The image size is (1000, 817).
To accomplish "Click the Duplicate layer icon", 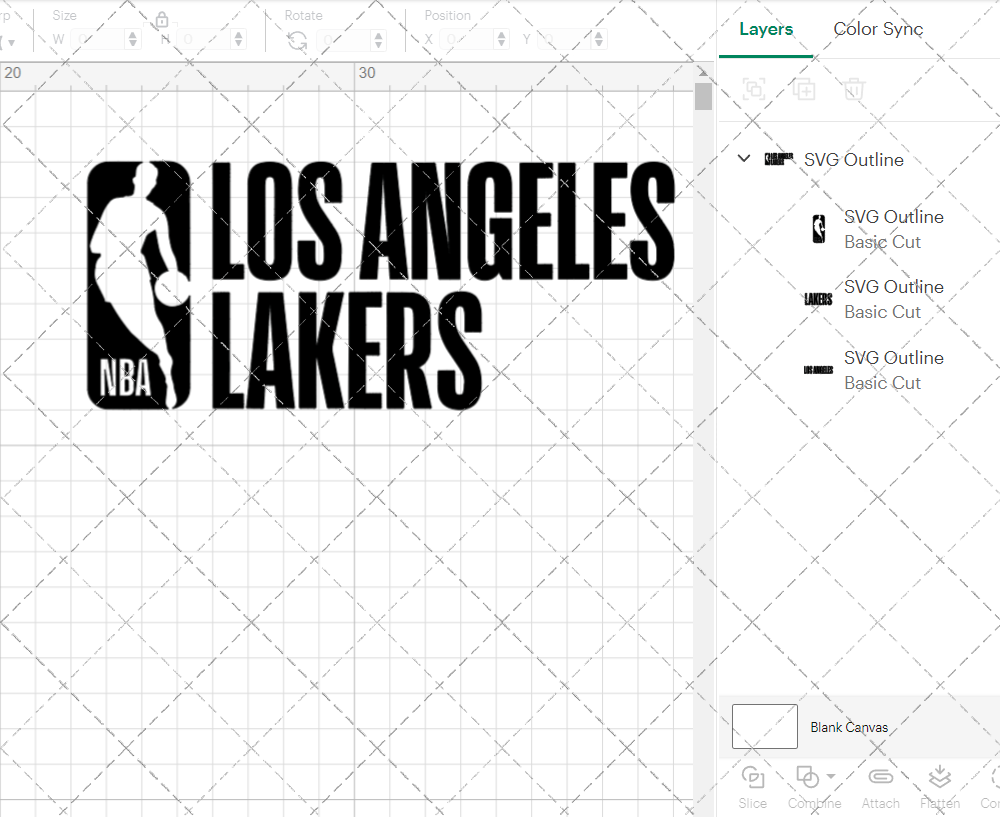I will tap(803, 89).
